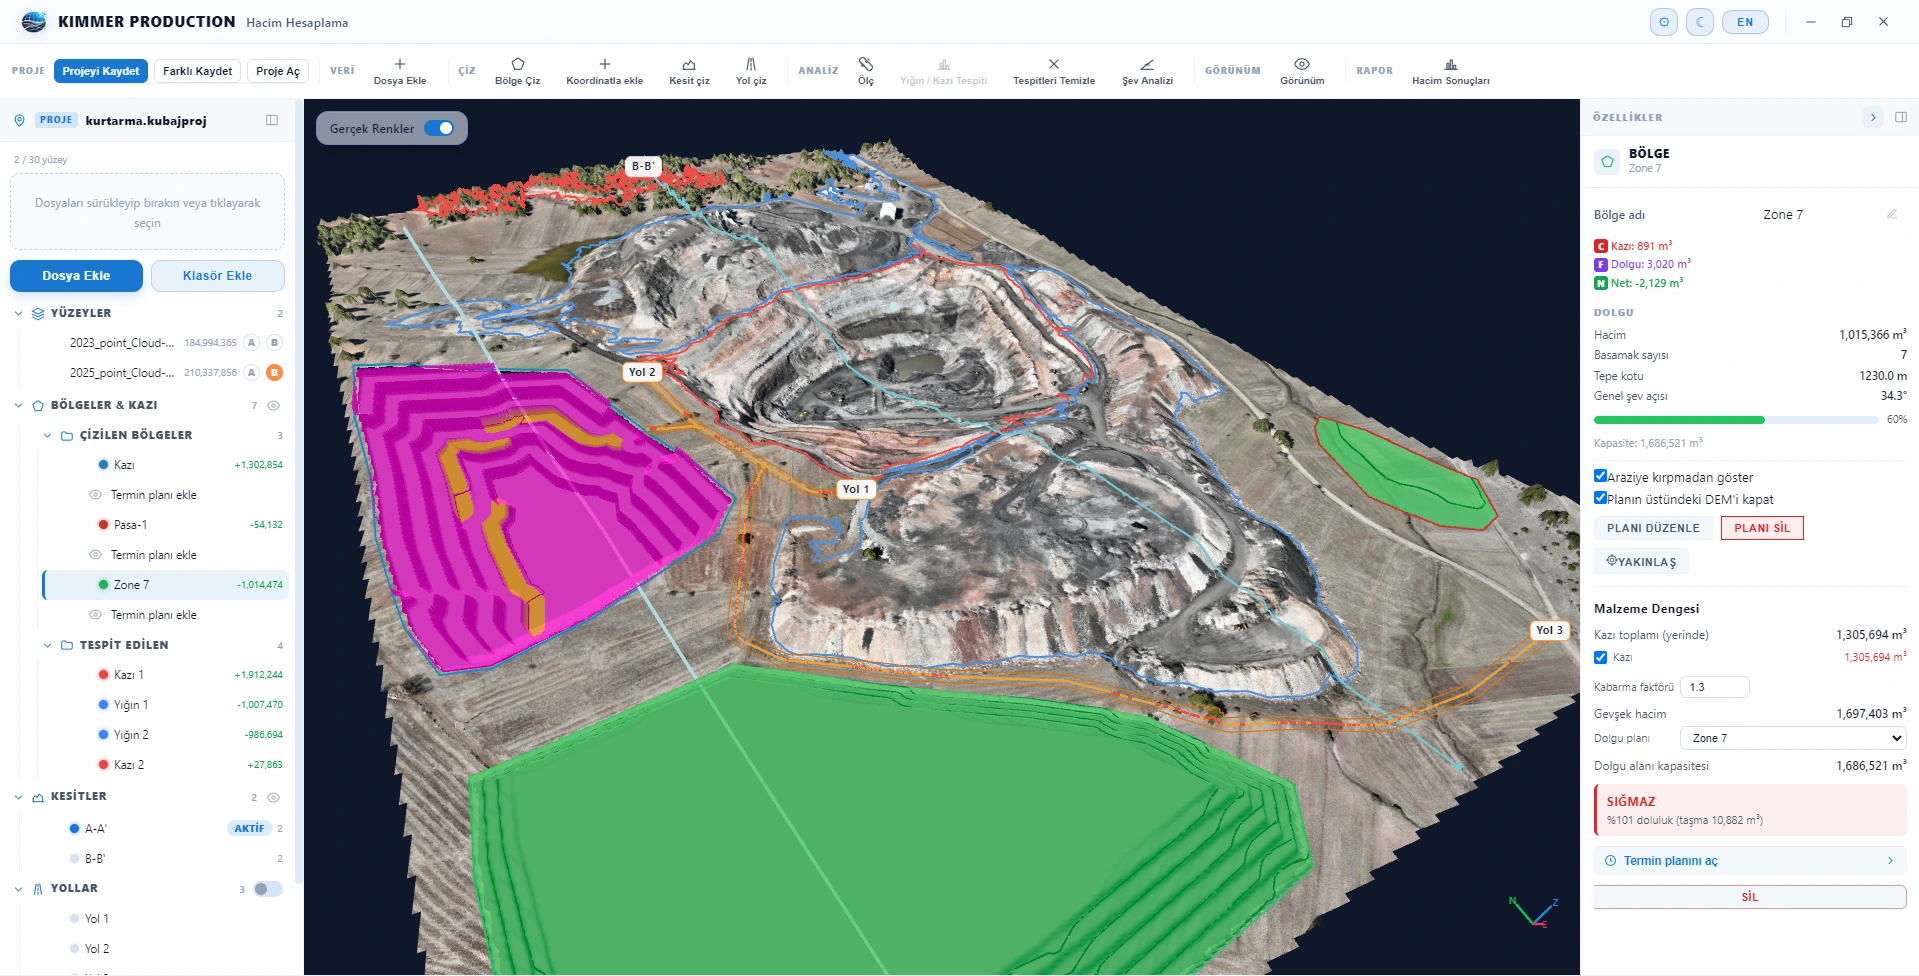Toggle the Yollar visibility switch
Screen dimensions: 1919x976
[x=268, y=889]
